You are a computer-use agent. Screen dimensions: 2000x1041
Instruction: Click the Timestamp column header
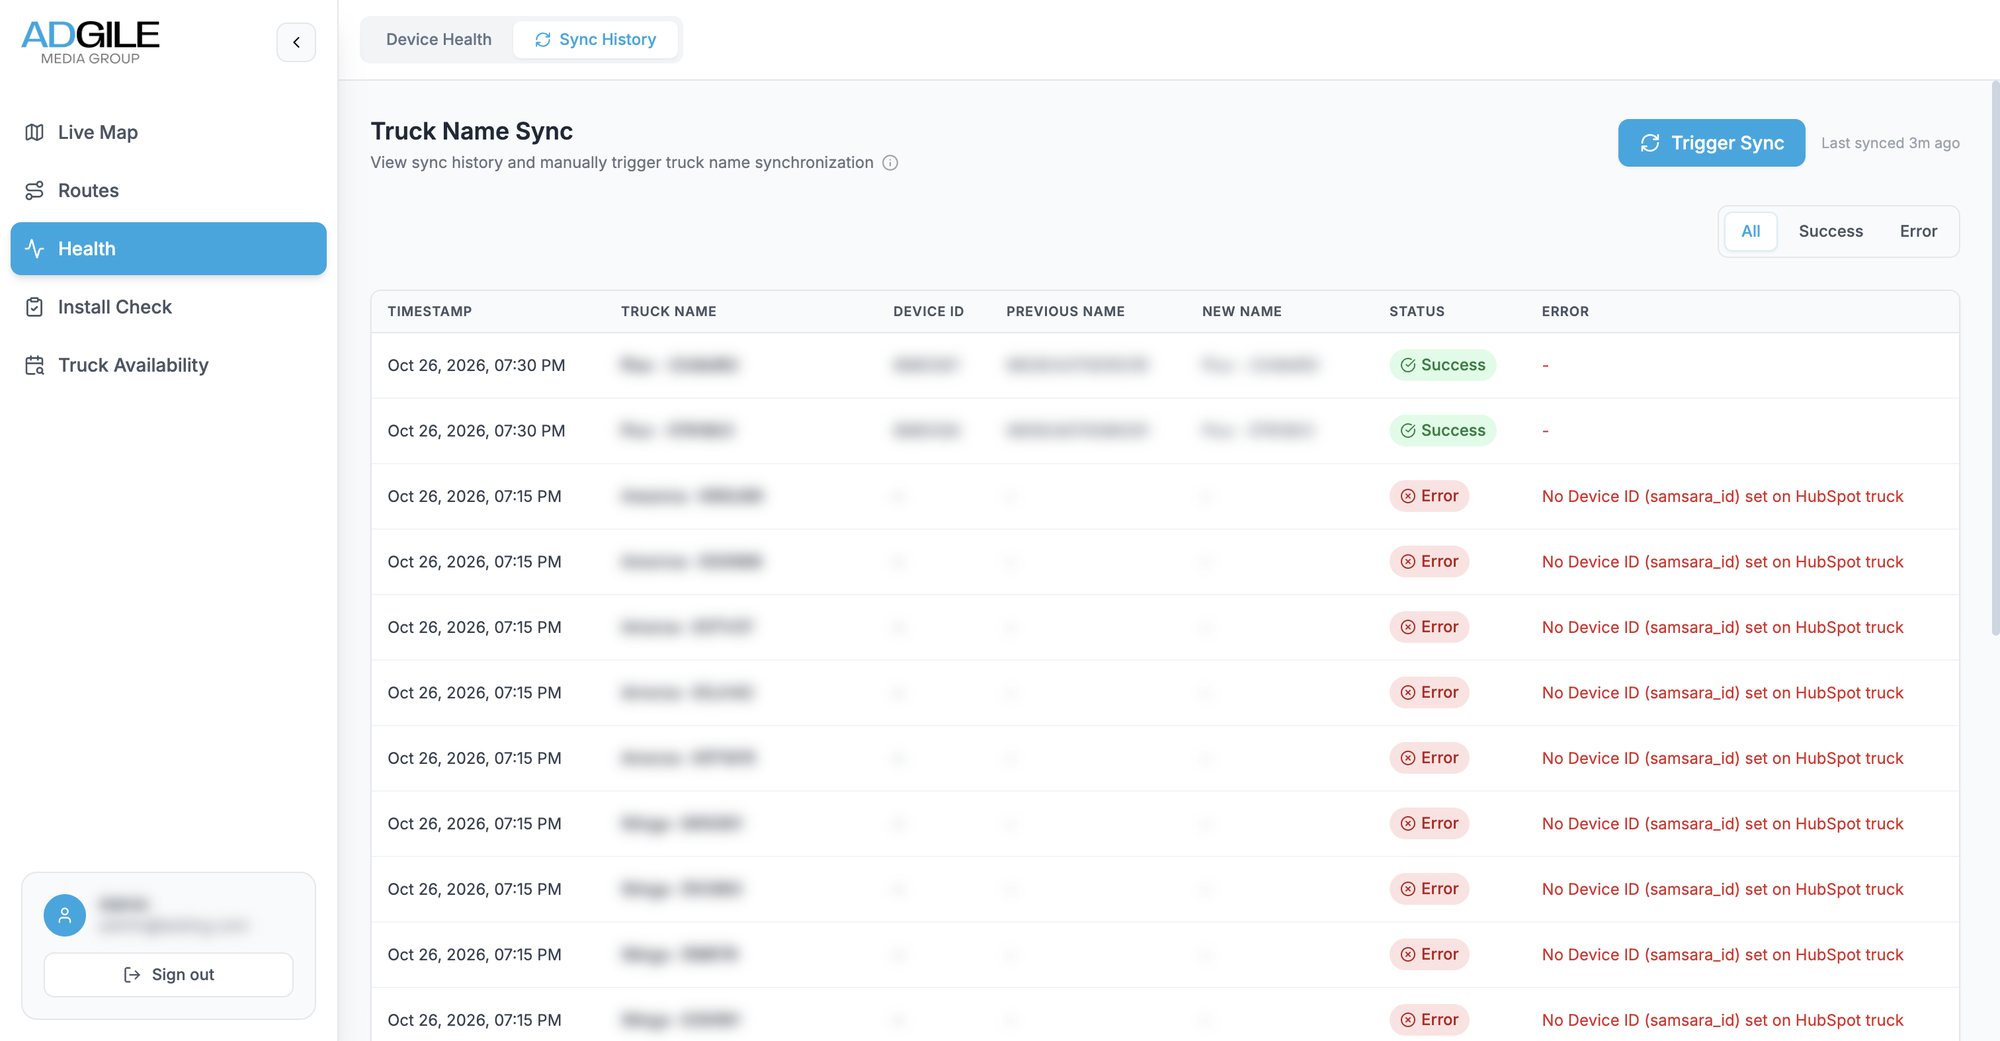tap(430, 311)
